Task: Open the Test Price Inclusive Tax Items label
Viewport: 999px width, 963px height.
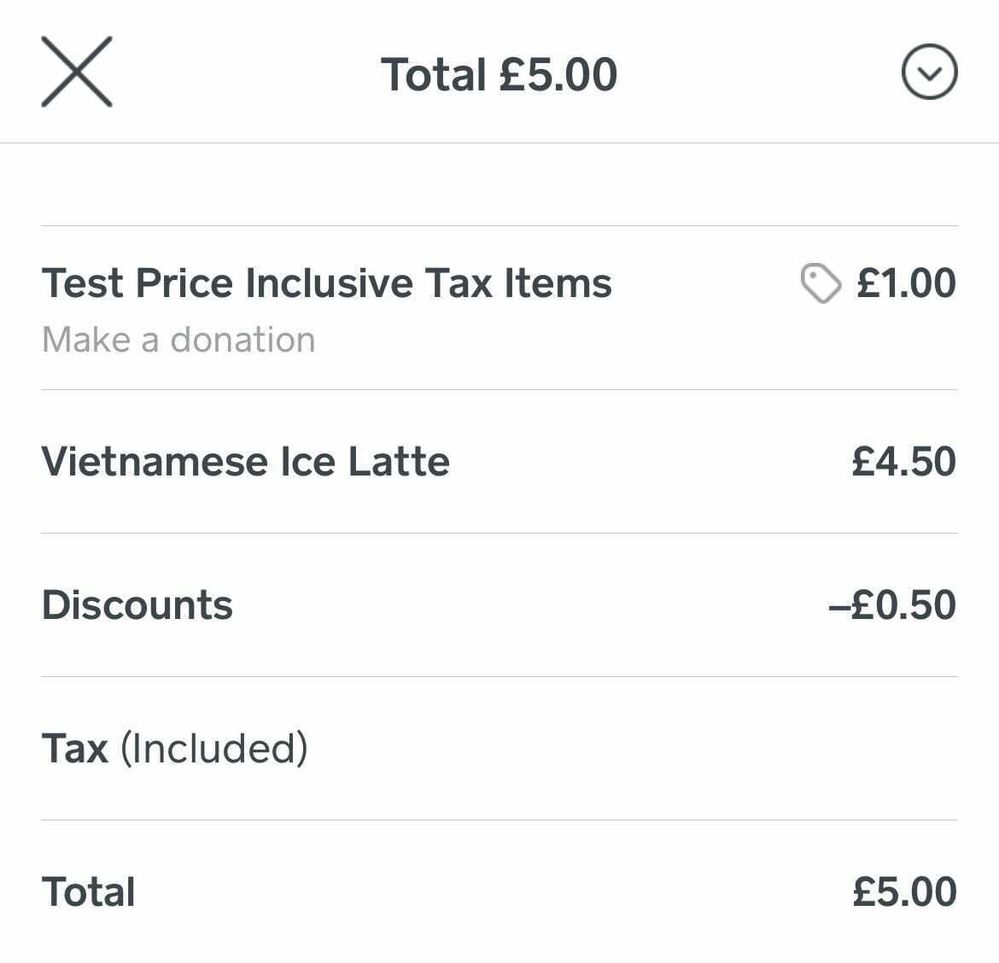Action: pos(326,284)
